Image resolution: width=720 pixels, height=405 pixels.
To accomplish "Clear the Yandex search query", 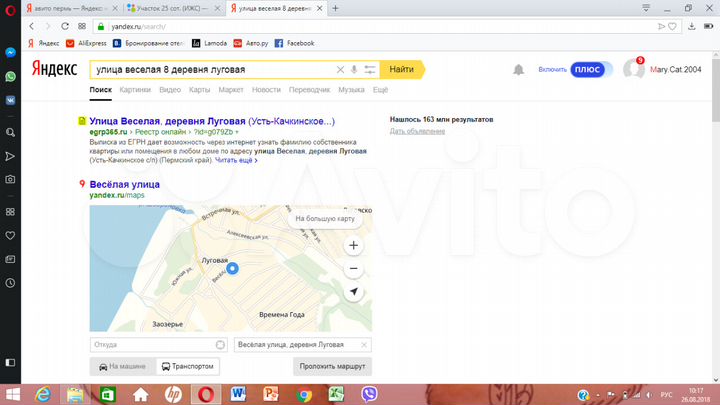I will point(340,70).
